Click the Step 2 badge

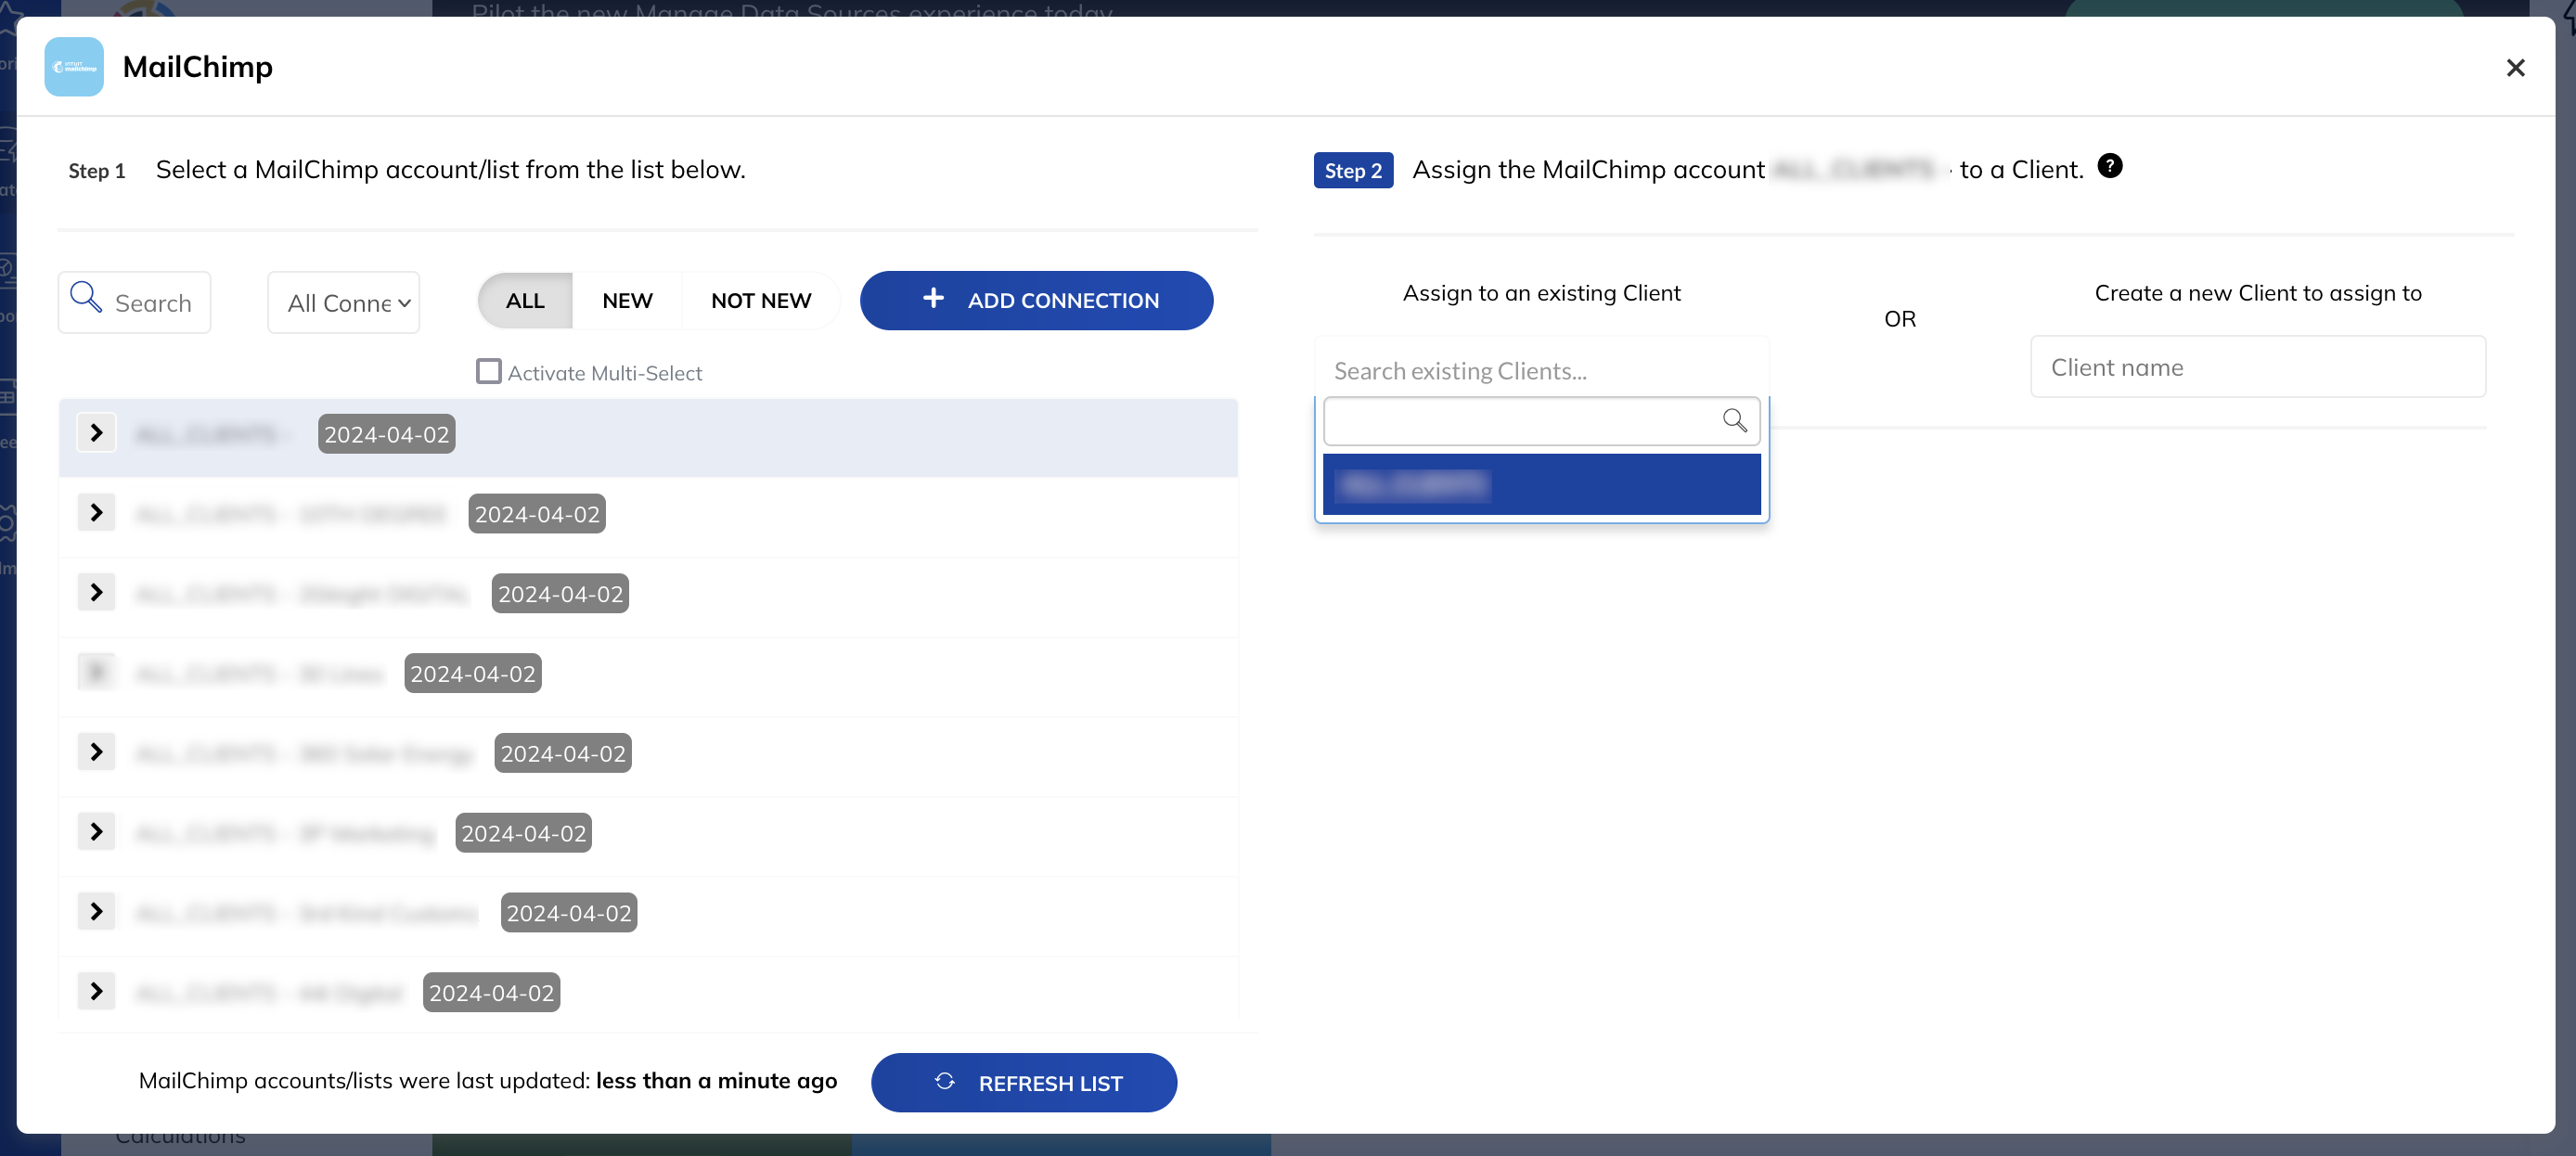click(x=1353, y=171)
